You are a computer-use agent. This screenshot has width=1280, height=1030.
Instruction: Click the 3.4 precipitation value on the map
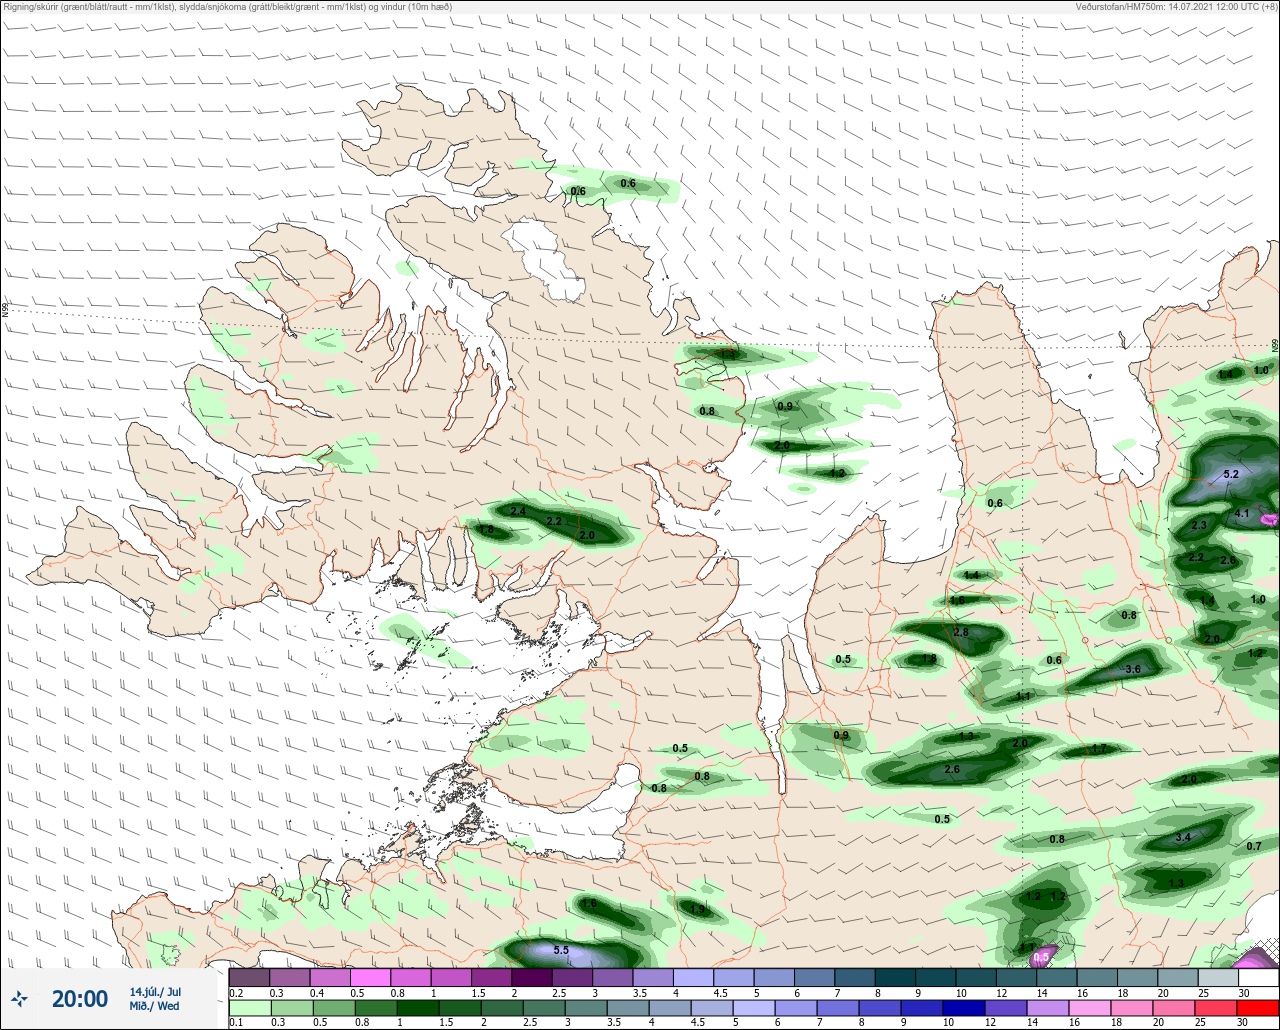[x=1183, y=837]
